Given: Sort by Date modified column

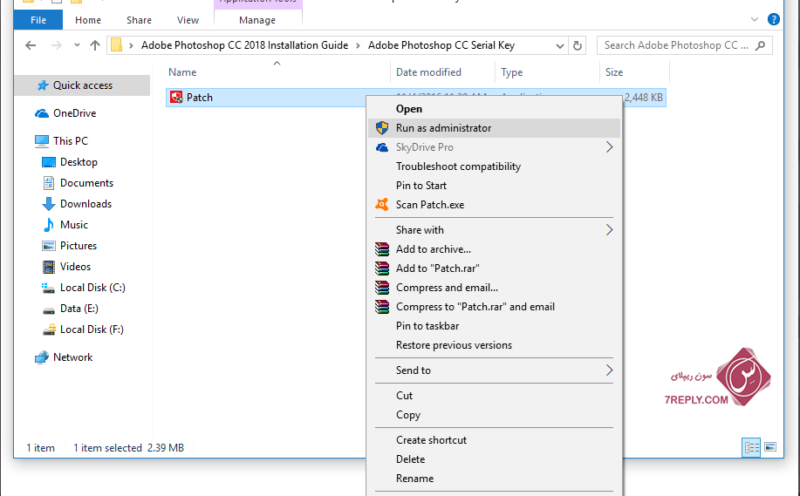Looking at the screenshot, I should pyautogui.click(x=429, y=72).
